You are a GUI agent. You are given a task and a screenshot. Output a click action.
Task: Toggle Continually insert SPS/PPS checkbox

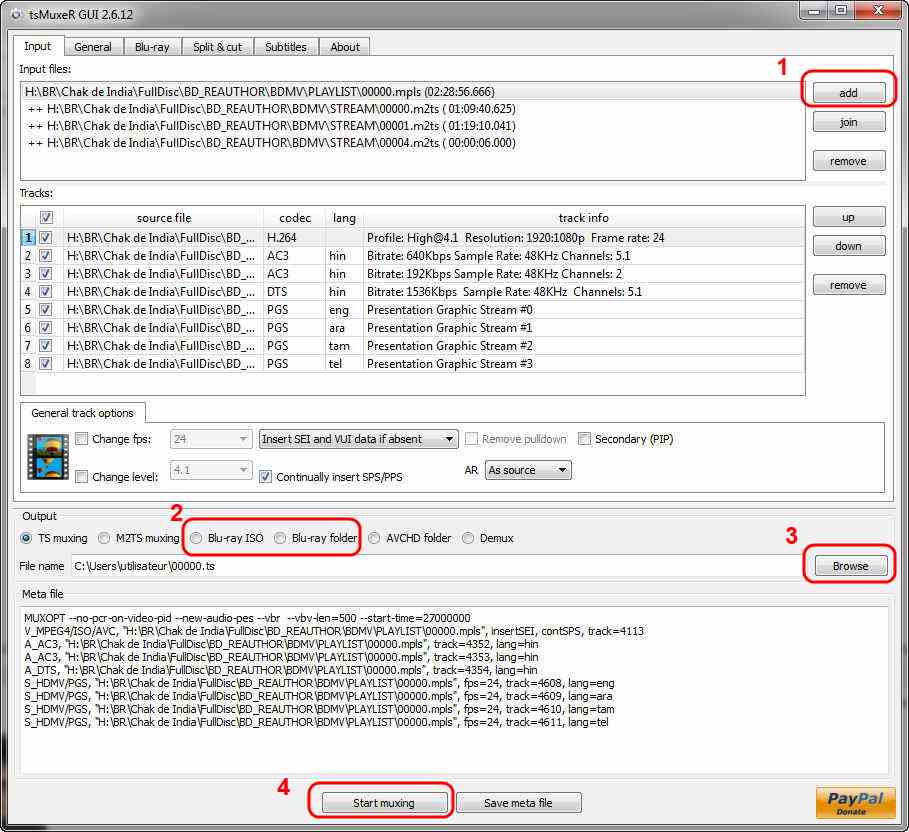click(x=266, y=477)
